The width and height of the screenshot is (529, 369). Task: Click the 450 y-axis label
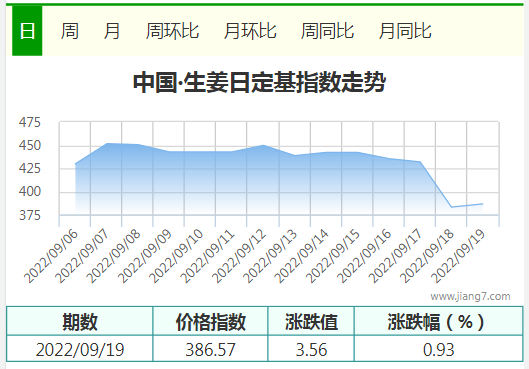click(30, 145)
